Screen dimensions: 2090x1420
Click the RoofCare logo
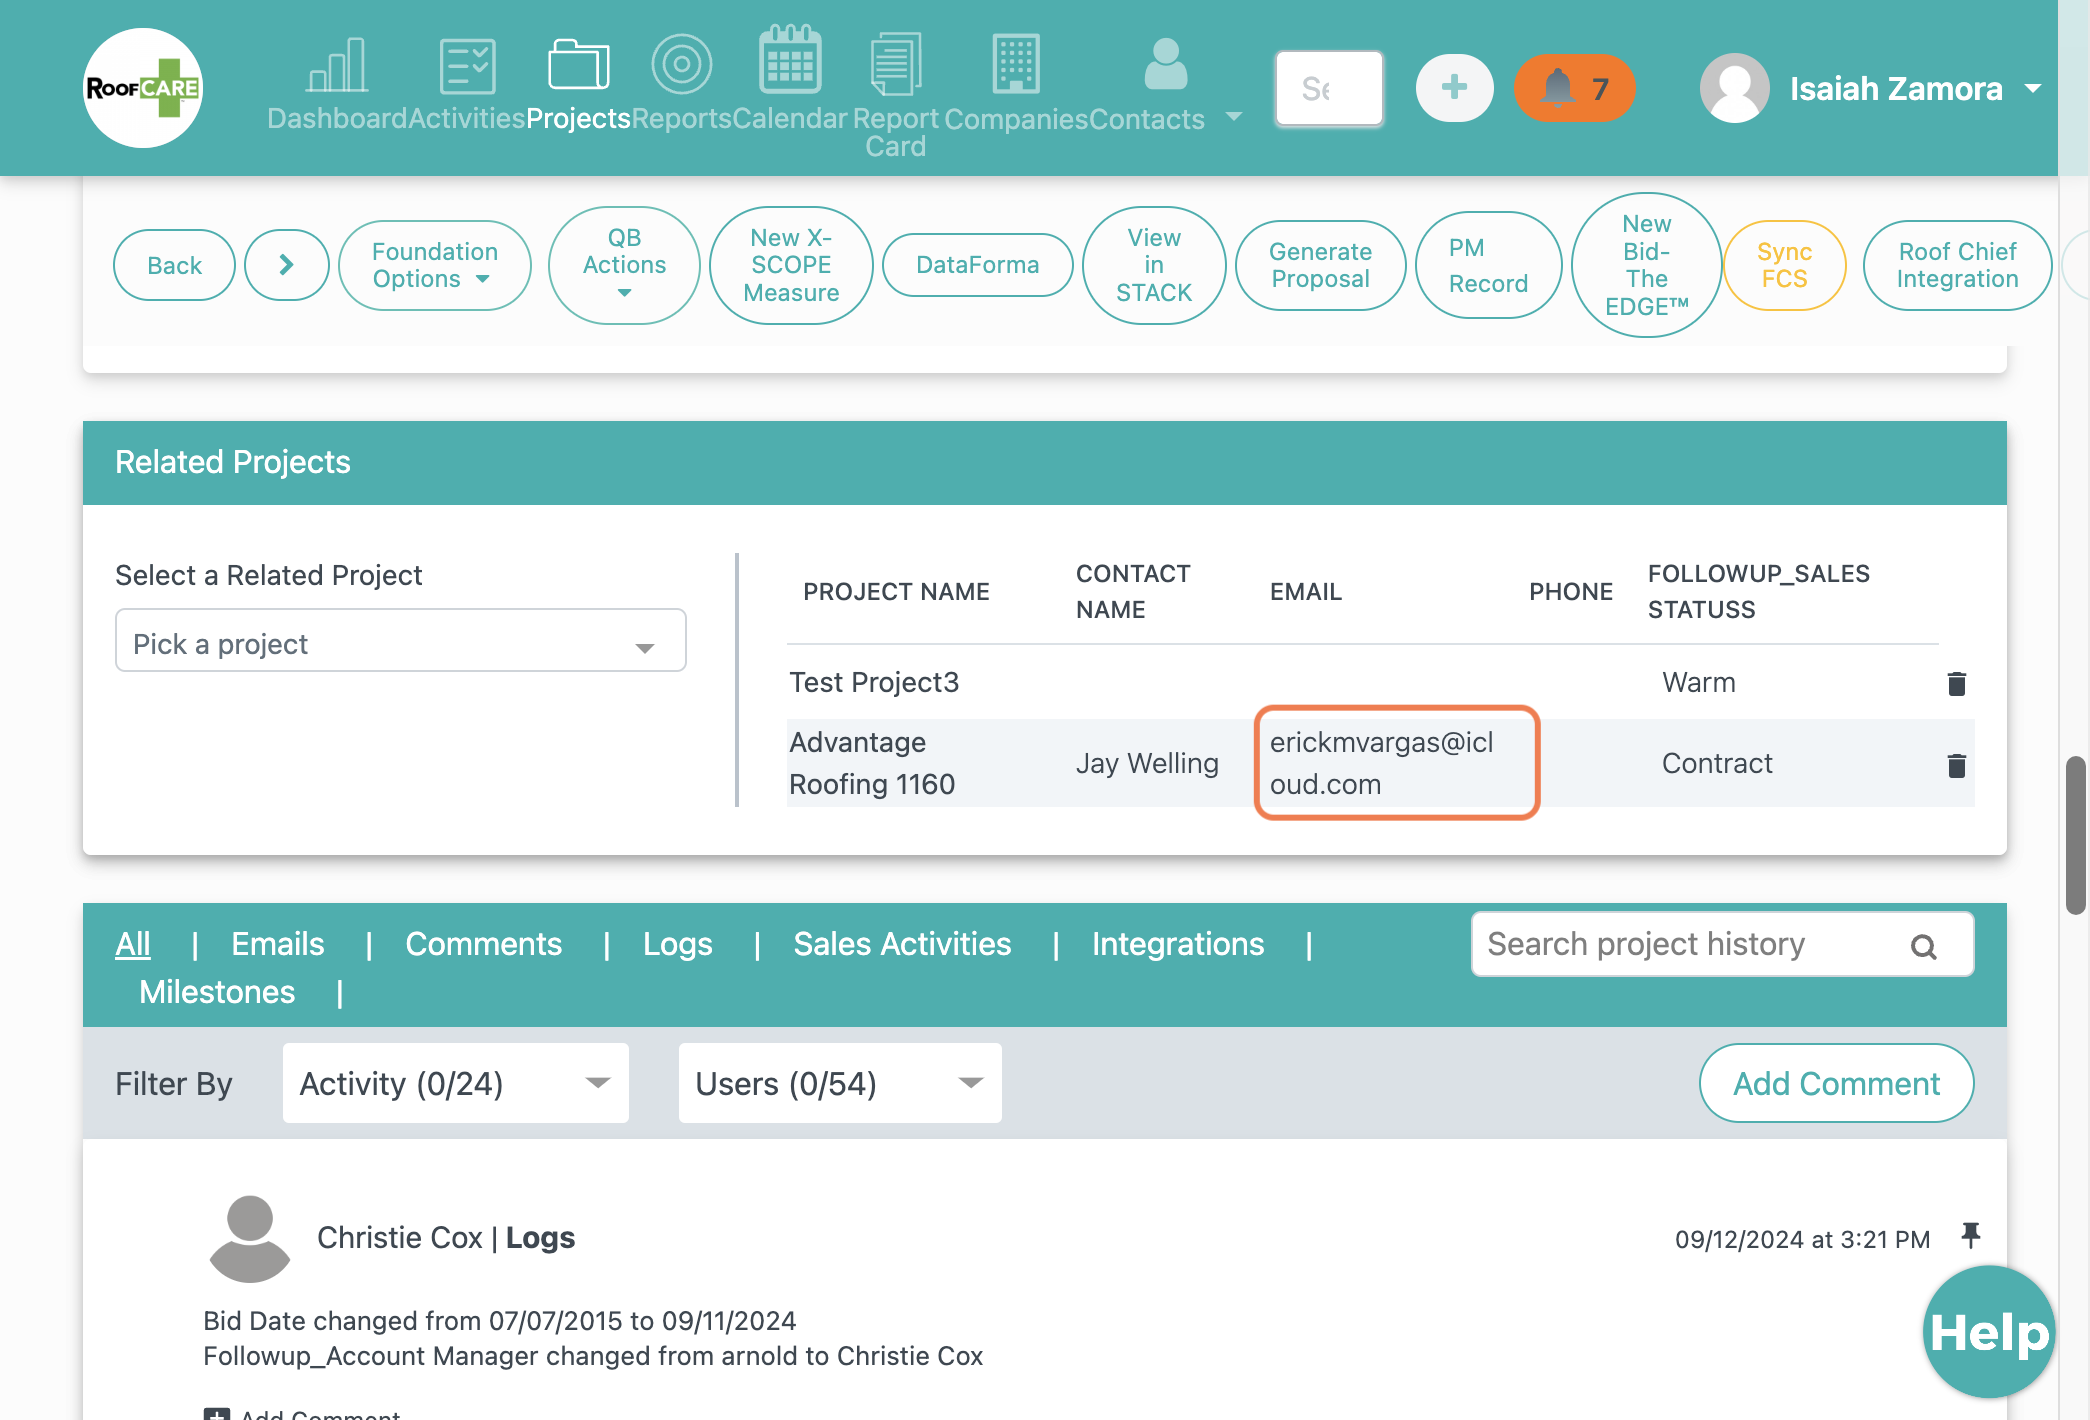click(143, 88)
